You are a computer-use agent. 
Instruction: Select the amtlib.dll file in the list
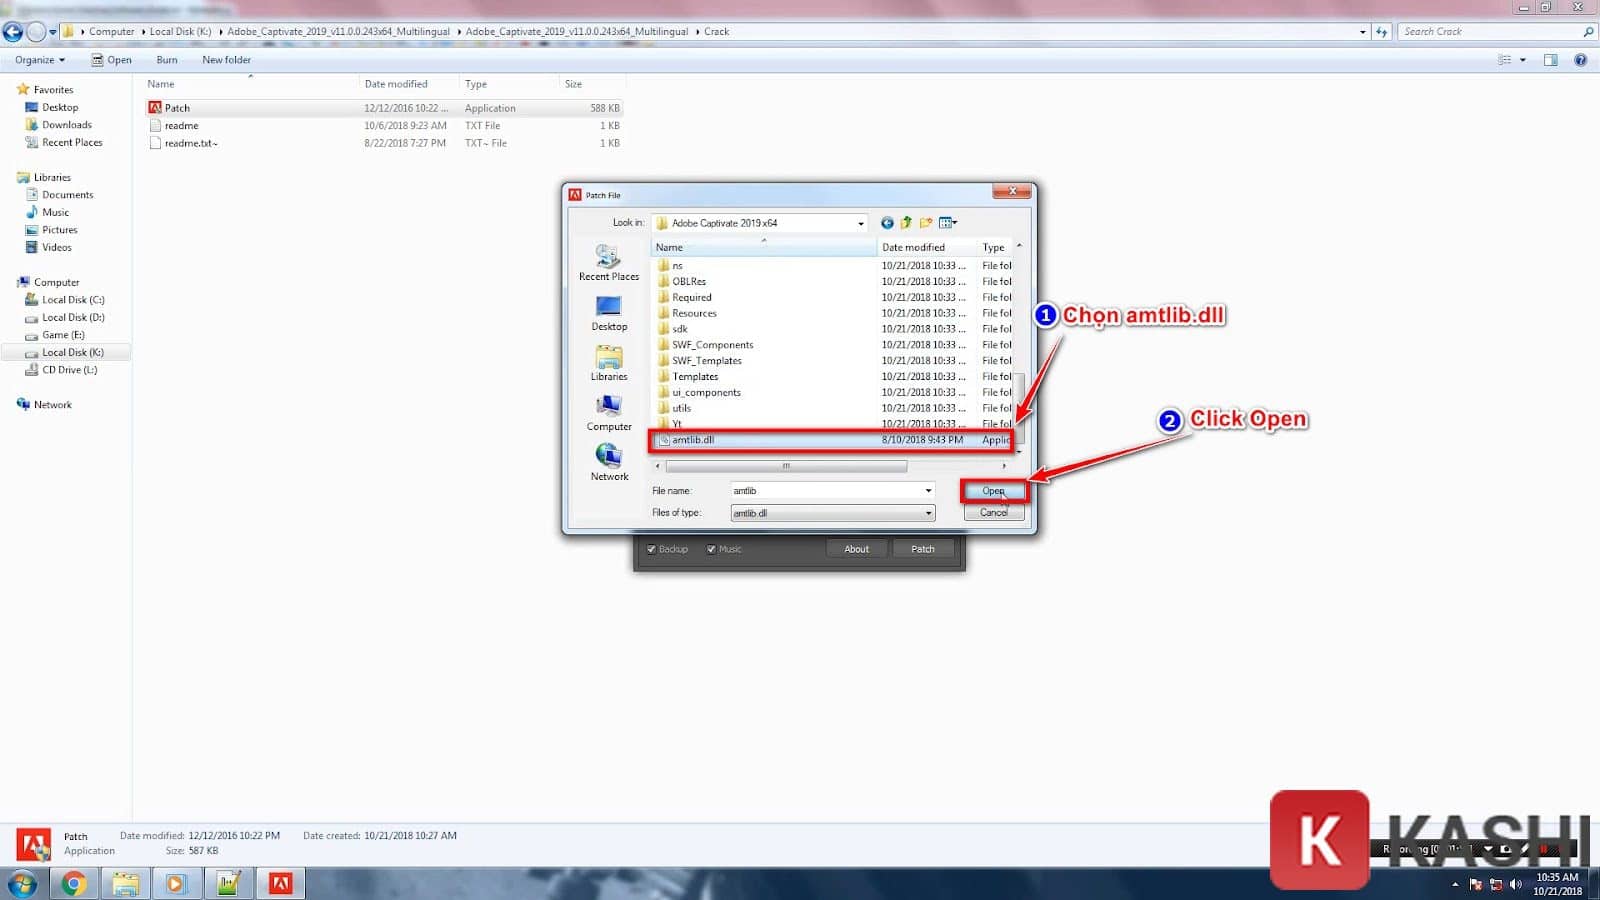693,440
